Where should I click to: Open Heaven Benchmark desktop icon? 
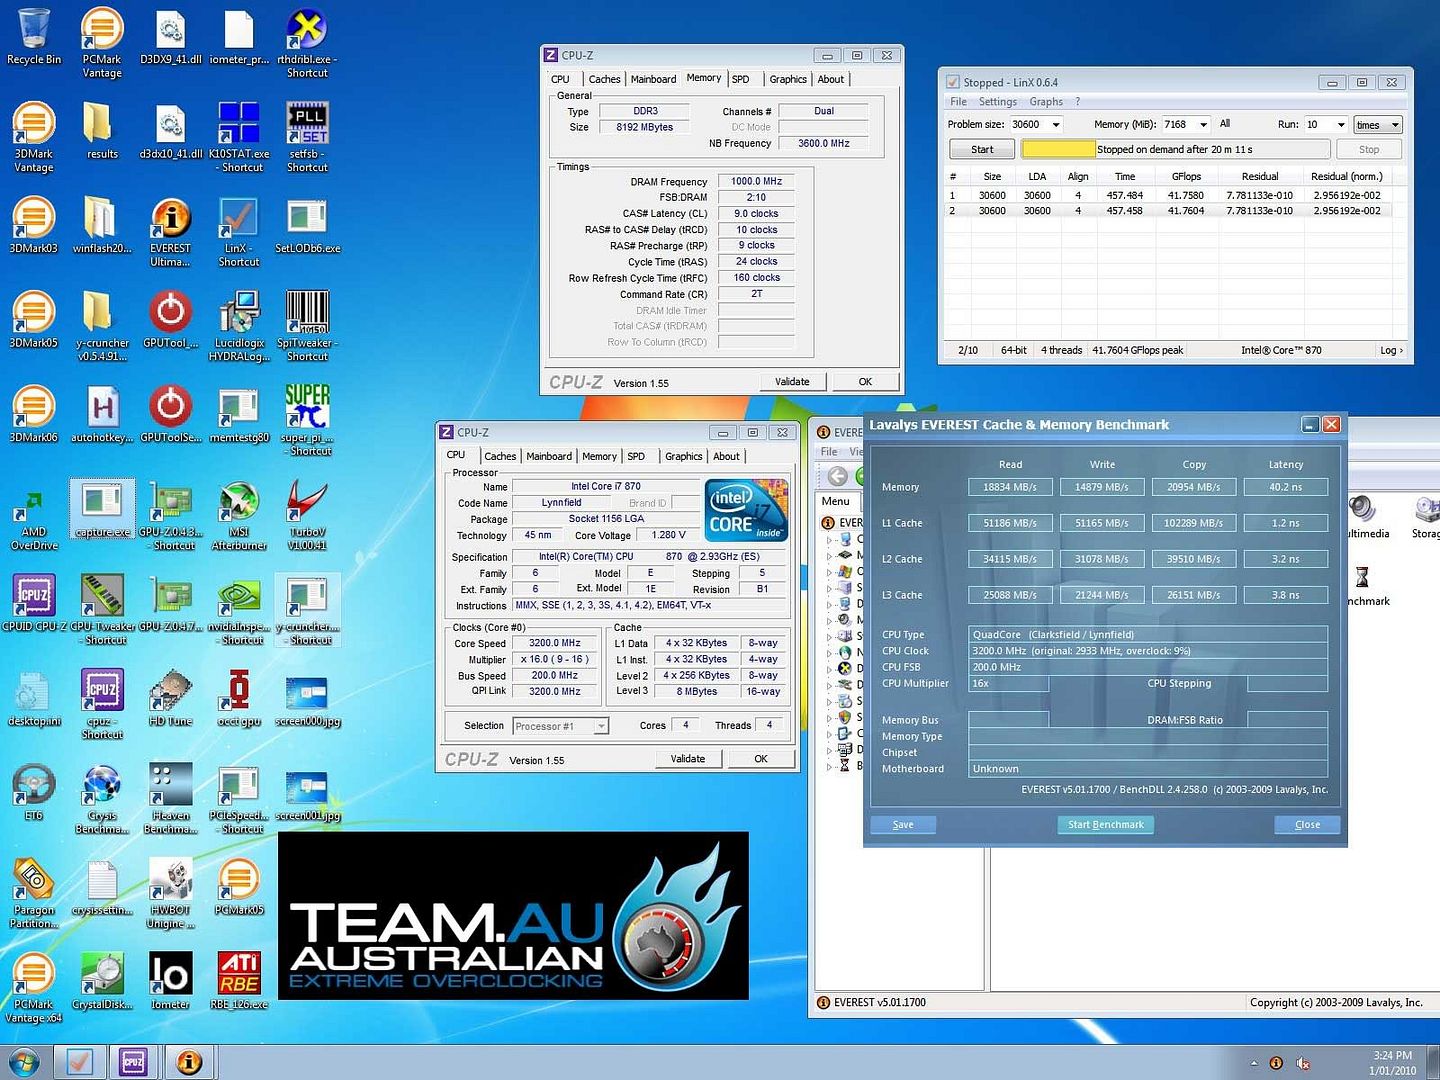tap(170, 799)
